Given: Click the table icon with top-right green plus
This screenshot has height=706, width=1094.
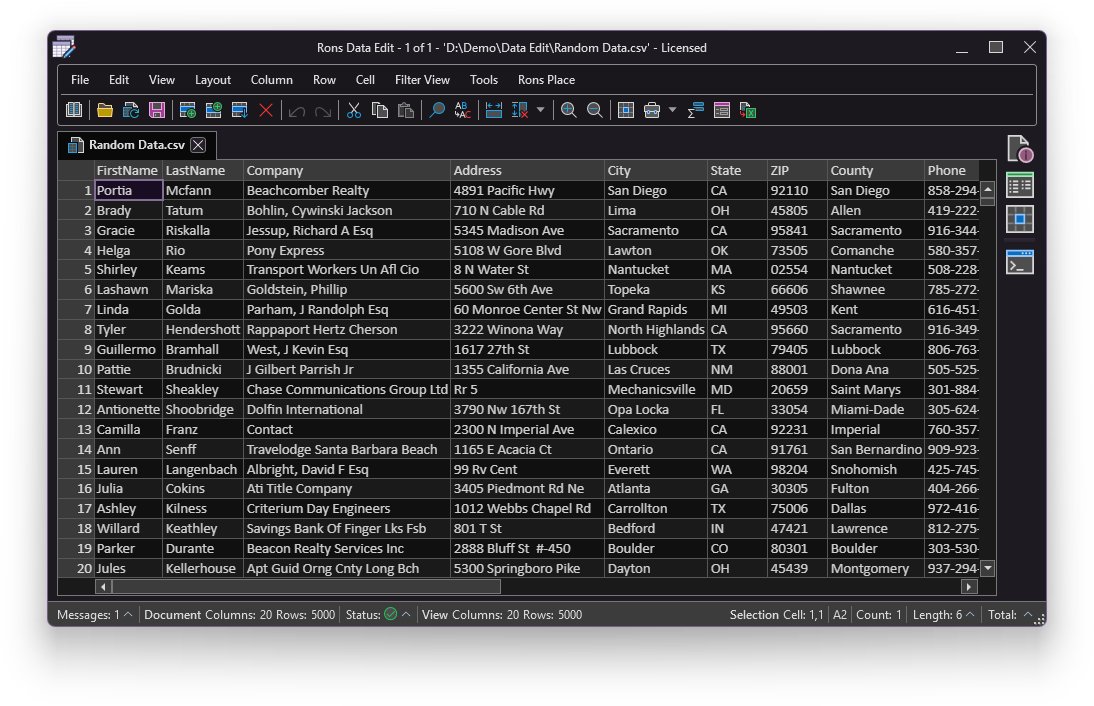Looking at the screenshot, I should click(213, 110).
